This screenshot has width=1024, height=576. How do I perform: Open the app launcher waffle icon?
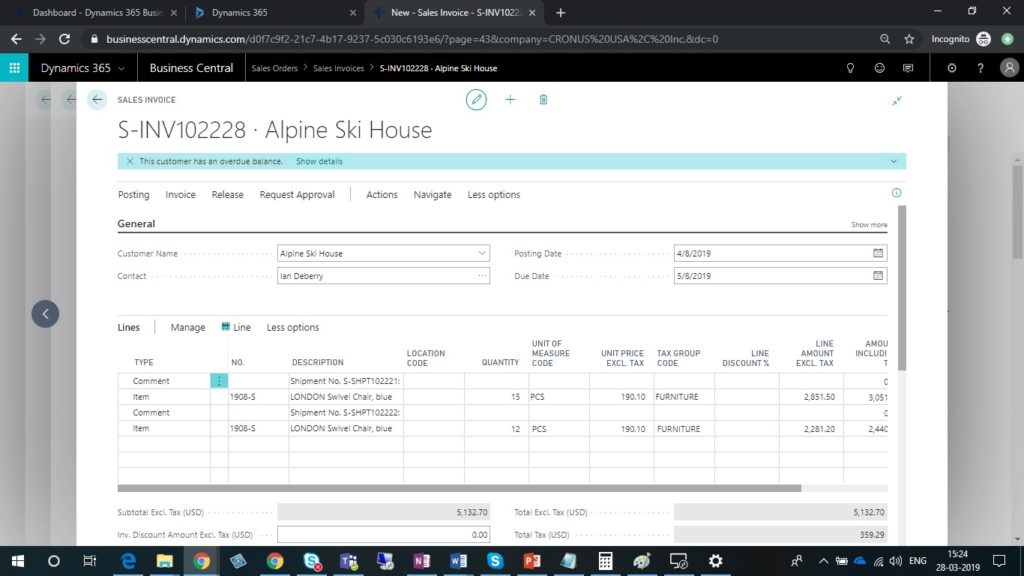coord(15,68)
